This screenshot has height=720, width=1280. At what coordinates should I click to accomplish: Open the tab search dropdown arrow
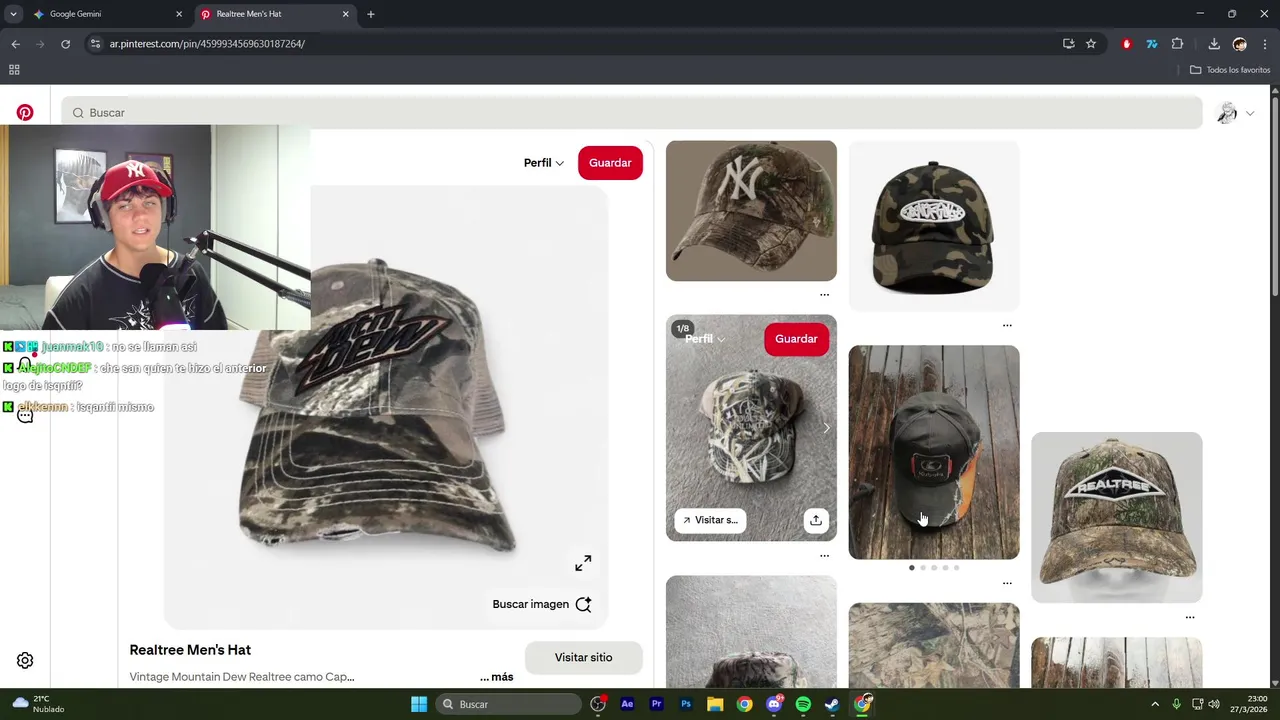point(13,14)
